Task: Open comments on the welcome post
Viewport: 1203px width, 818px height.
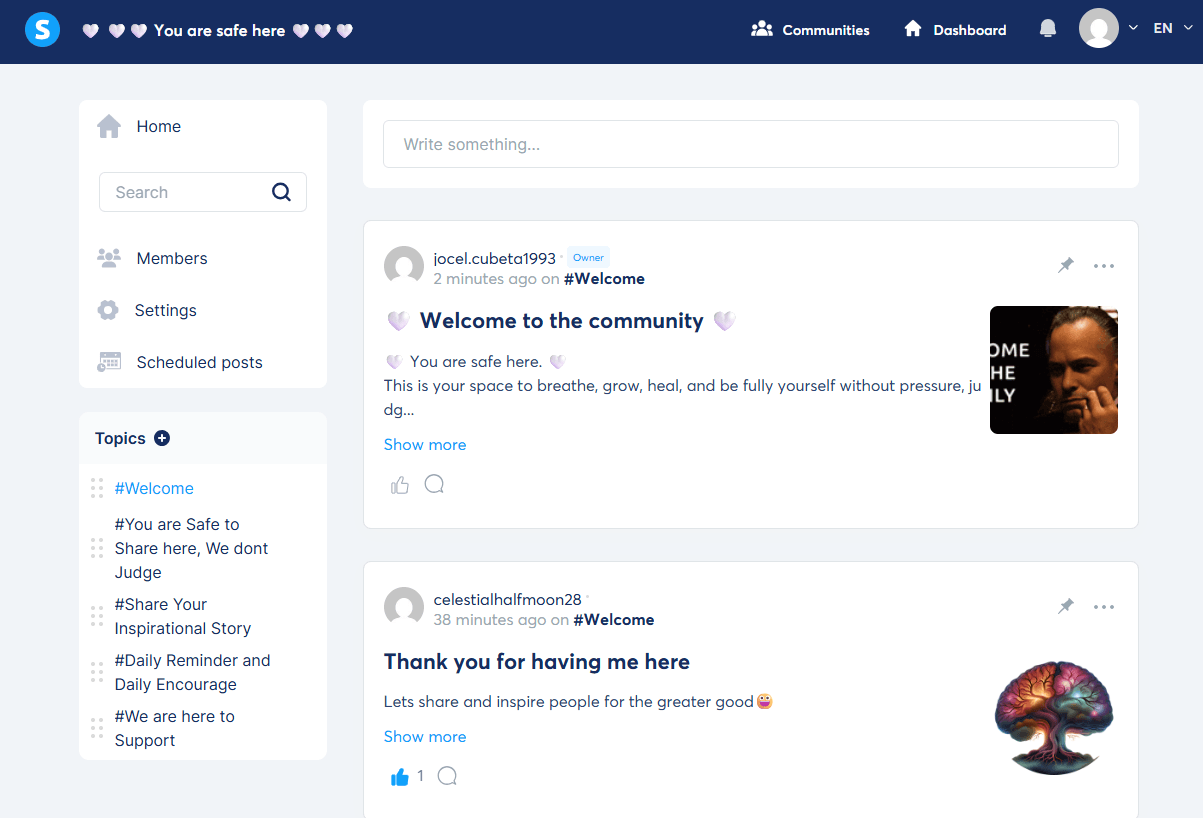Action: click(434, 484)
